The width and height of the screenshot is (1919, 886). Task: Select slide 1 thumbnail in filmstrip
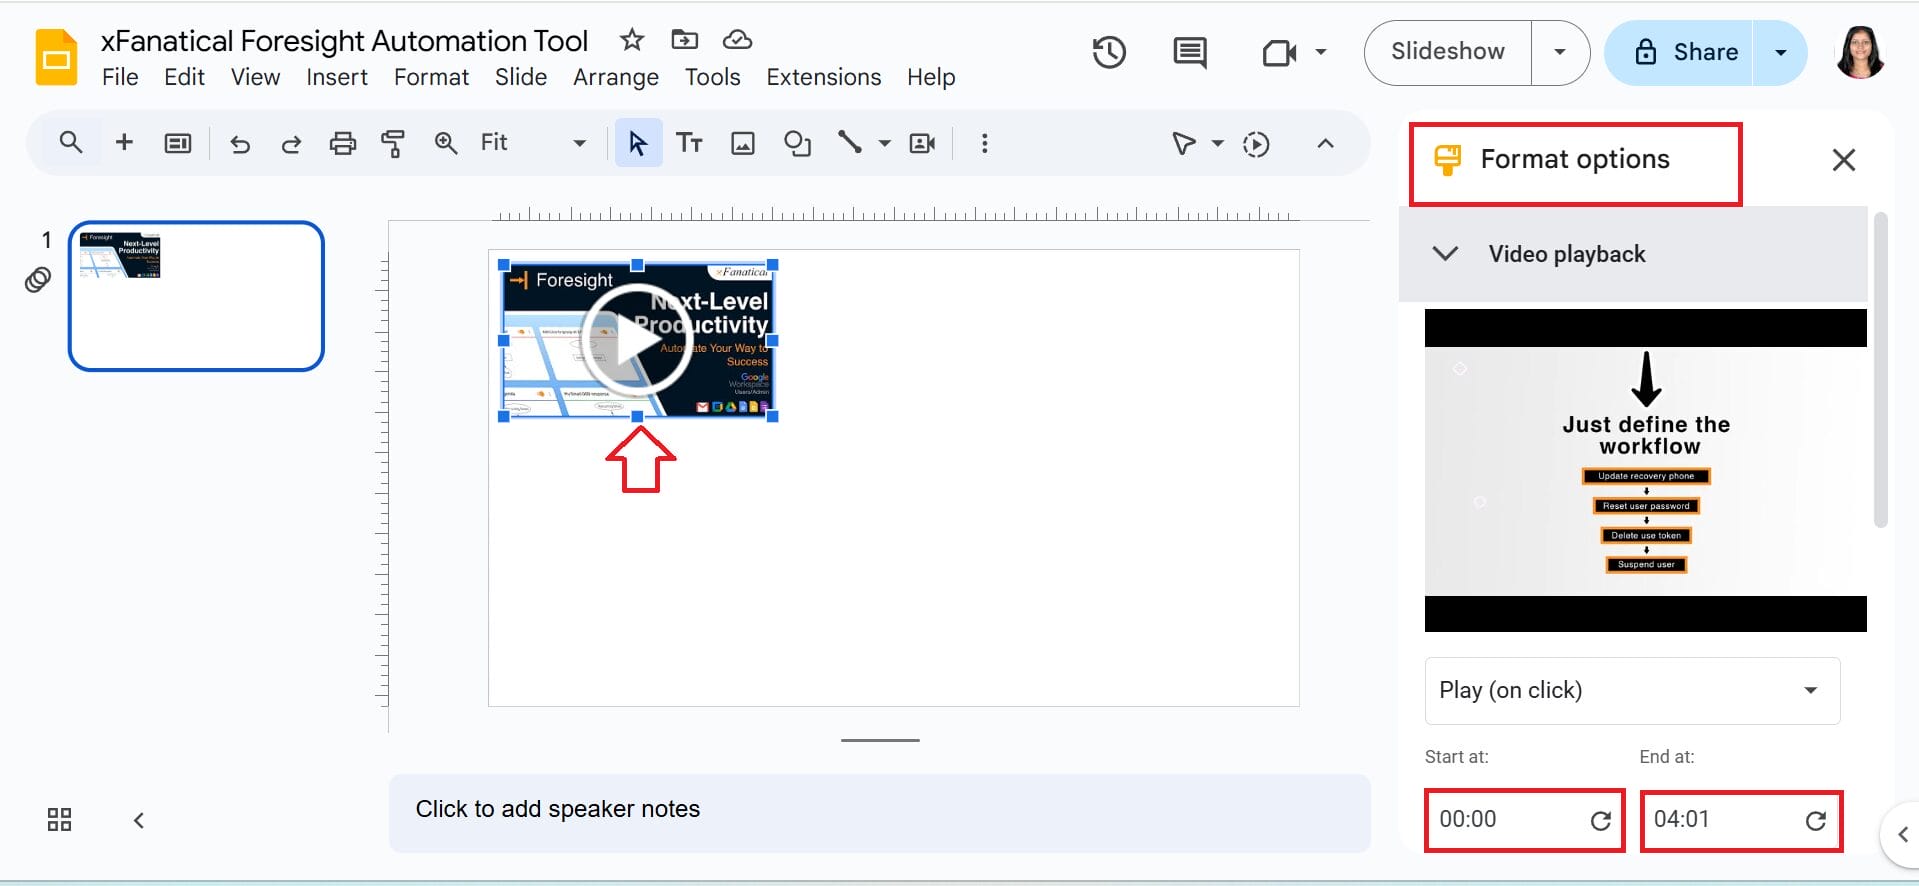[196, 296]
